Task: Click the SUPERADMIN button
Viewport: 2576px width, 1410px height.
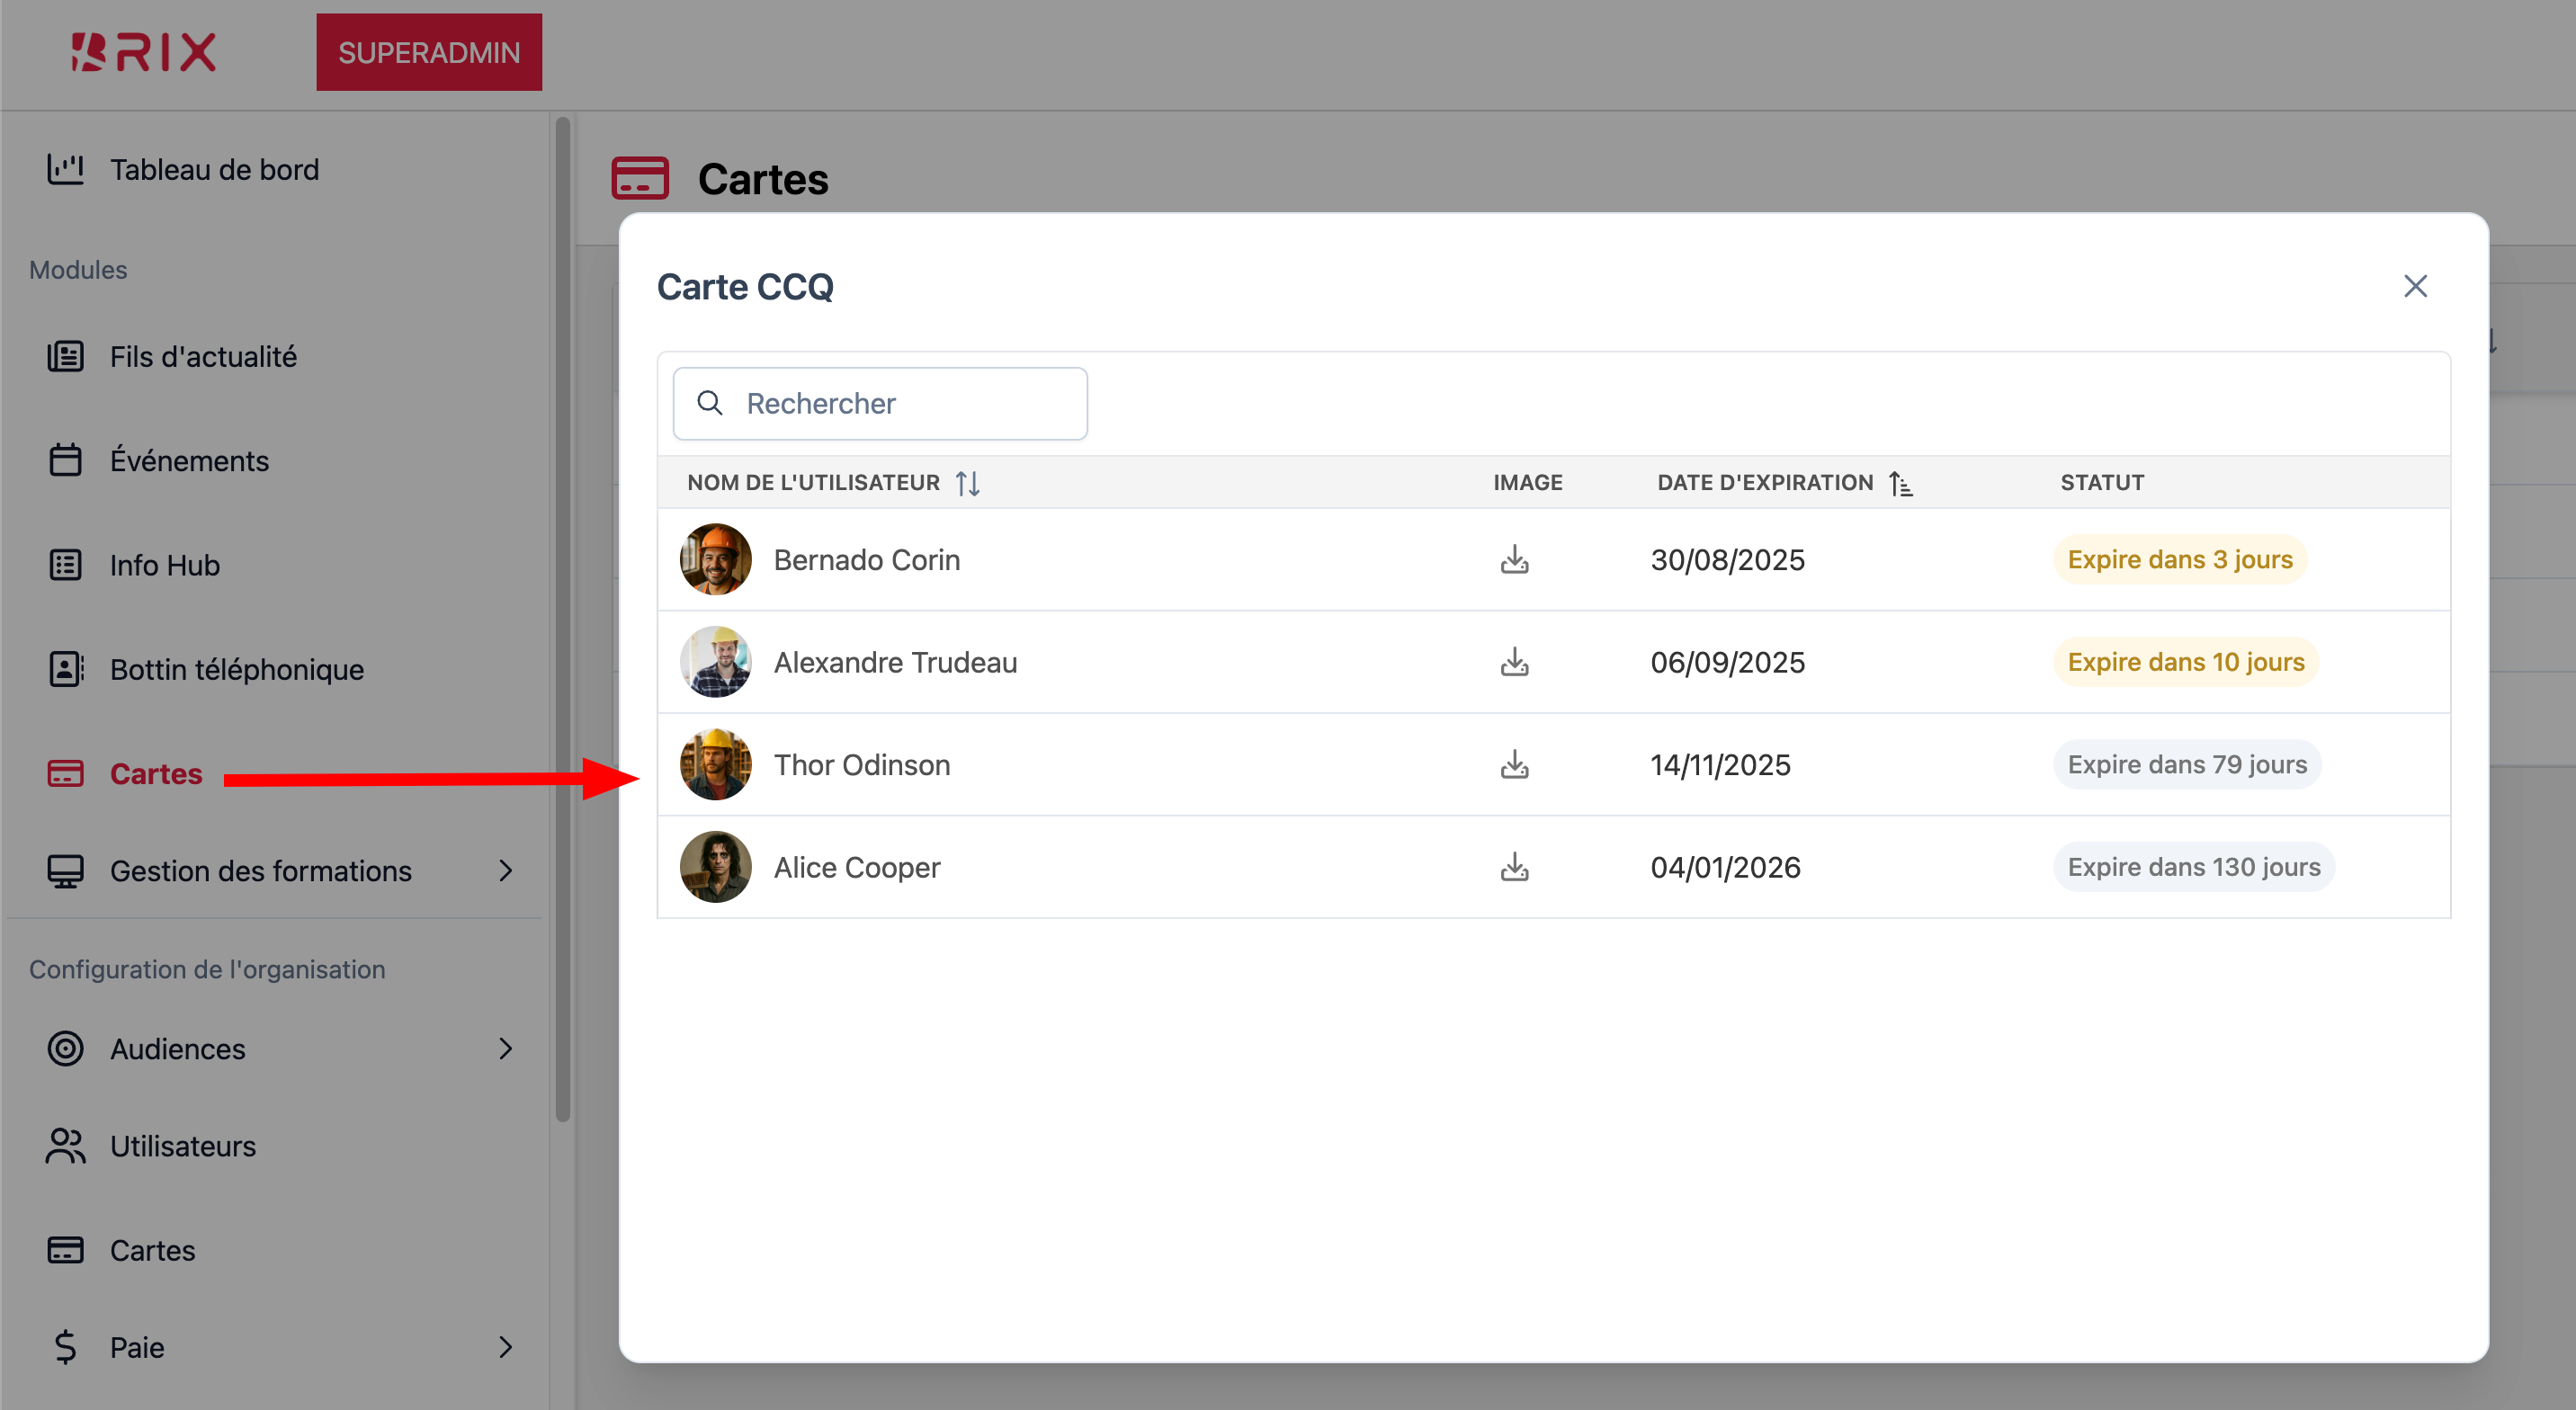Action: (x=429, y=52)
